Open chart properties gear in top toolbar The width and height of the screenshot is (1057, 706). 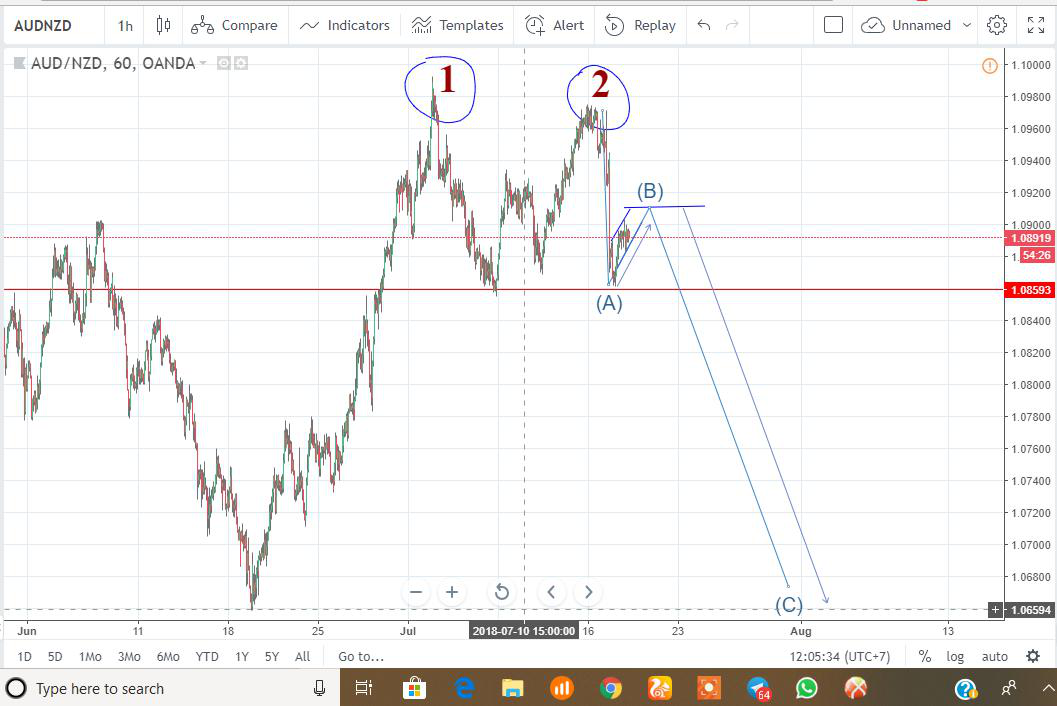pyautogui.click(x=996, y=26)
